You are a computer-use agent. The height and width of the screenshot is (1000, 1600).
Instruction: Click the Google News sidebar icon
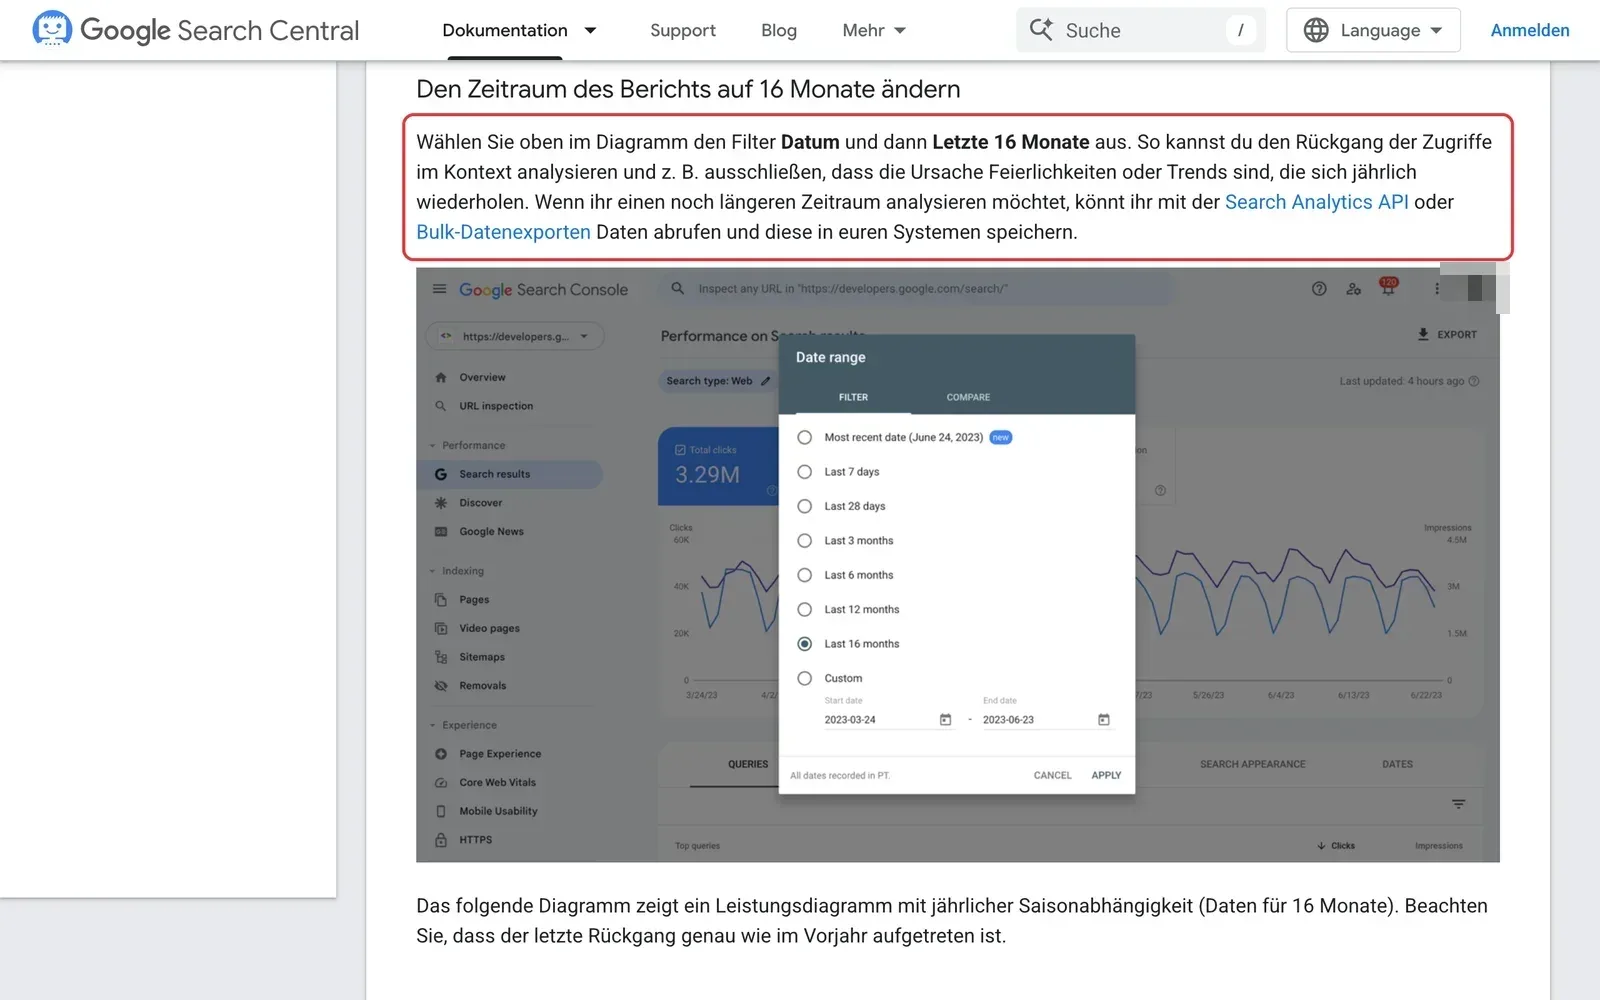click(441, 532)
